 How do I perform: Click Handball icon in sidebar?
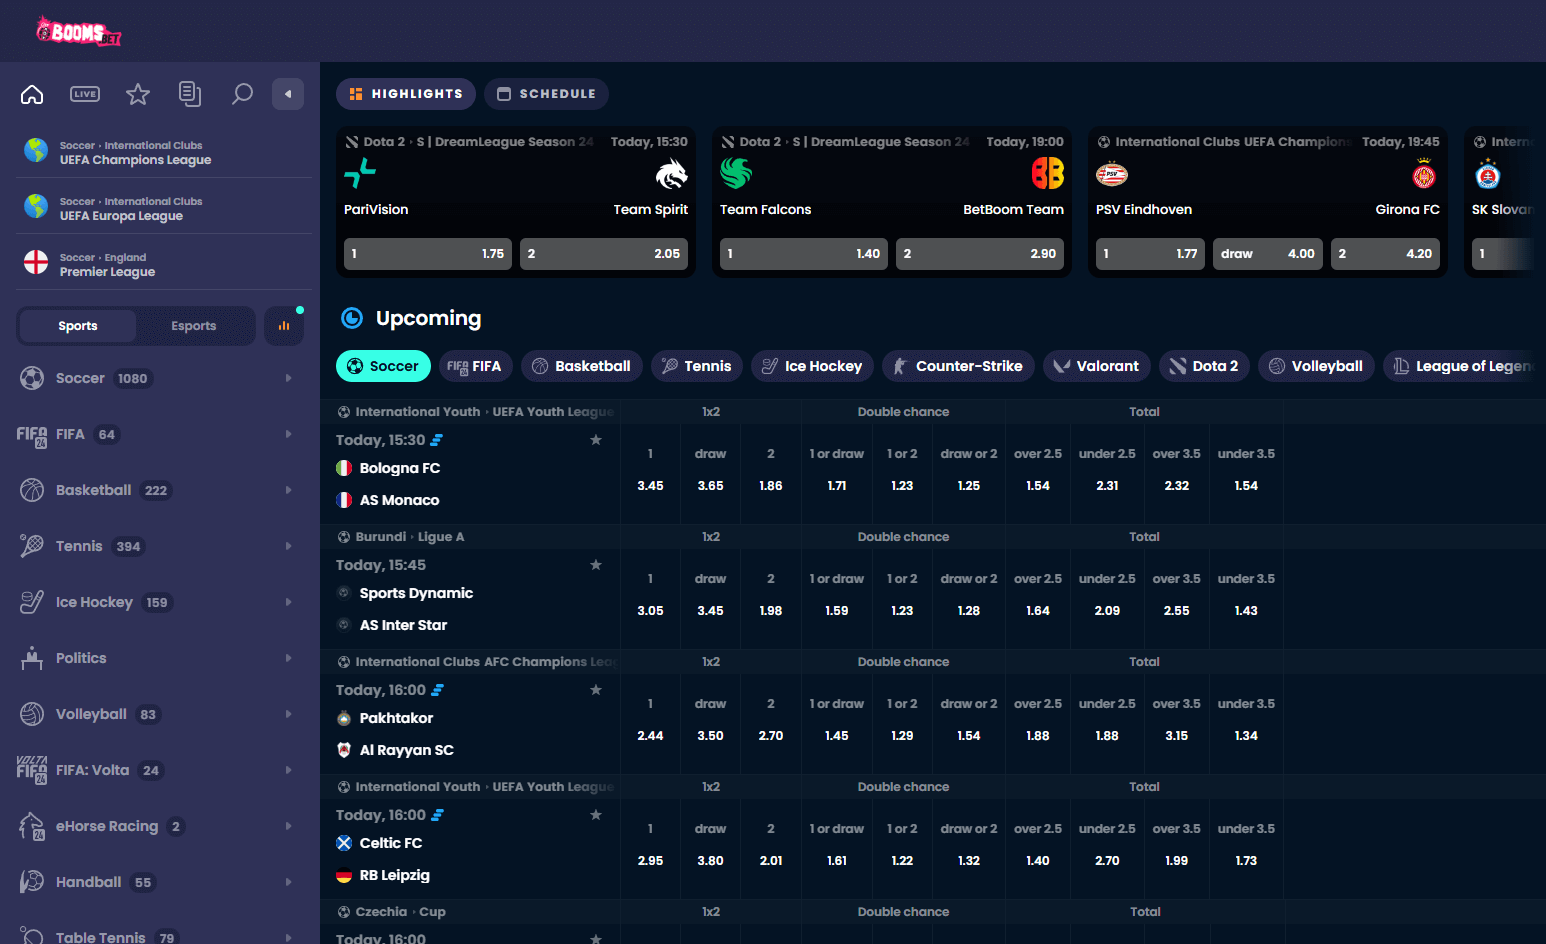(32, 882)
